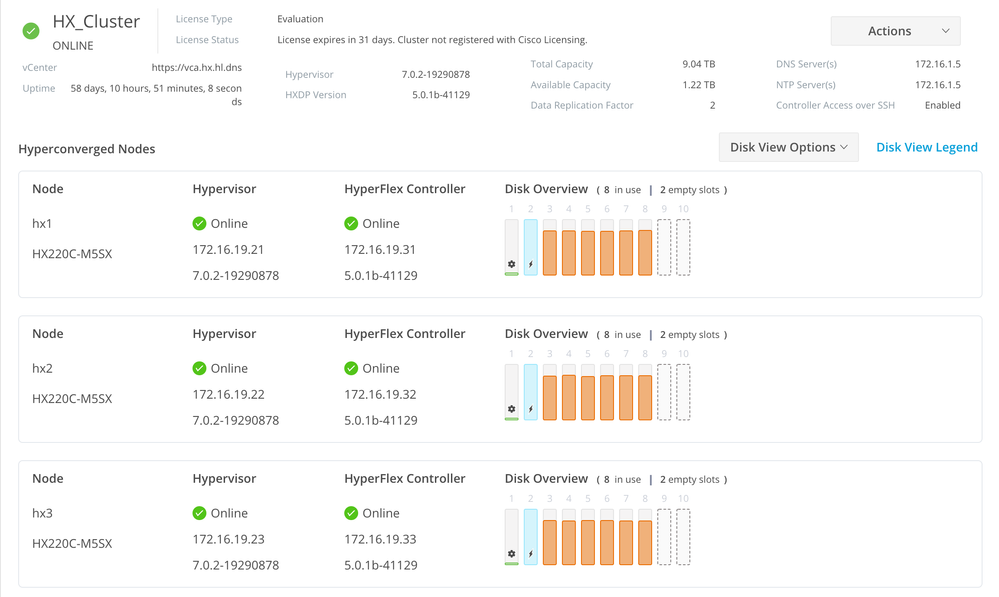This screenshot has width=999, height=597.
Task: Click hx2 controller IP 172.16.19.32
Action: [x=380, y=394]
